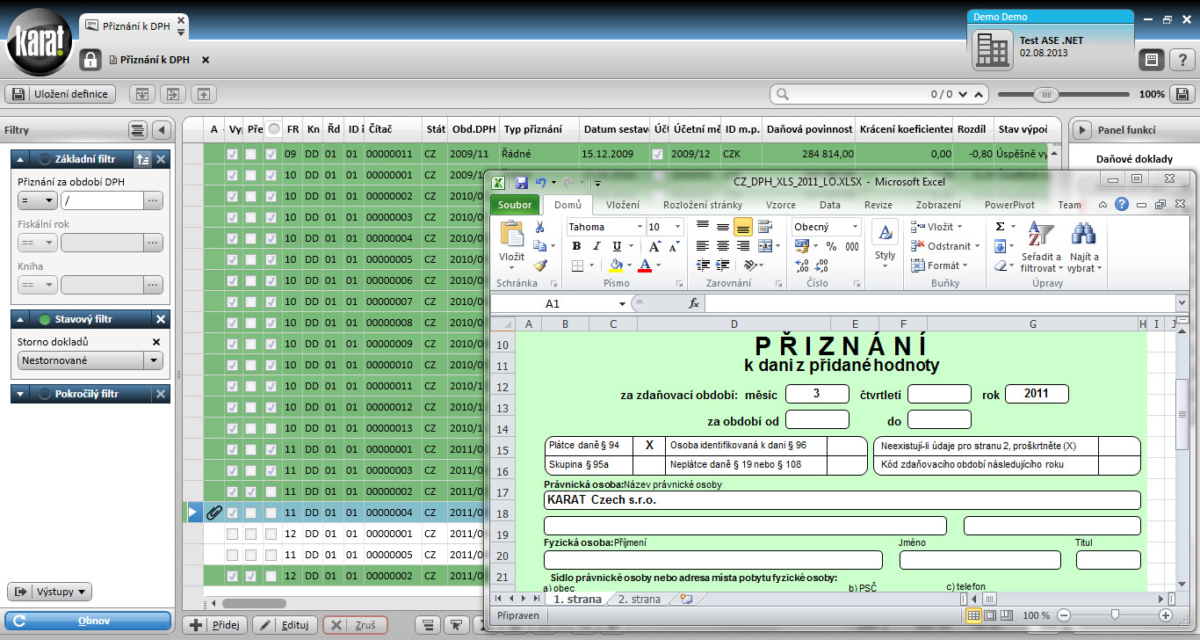Toggle Základní filtr active indicator
Image resolution: width=1200 pixels, height=640 pixels.
coord(46,159)
